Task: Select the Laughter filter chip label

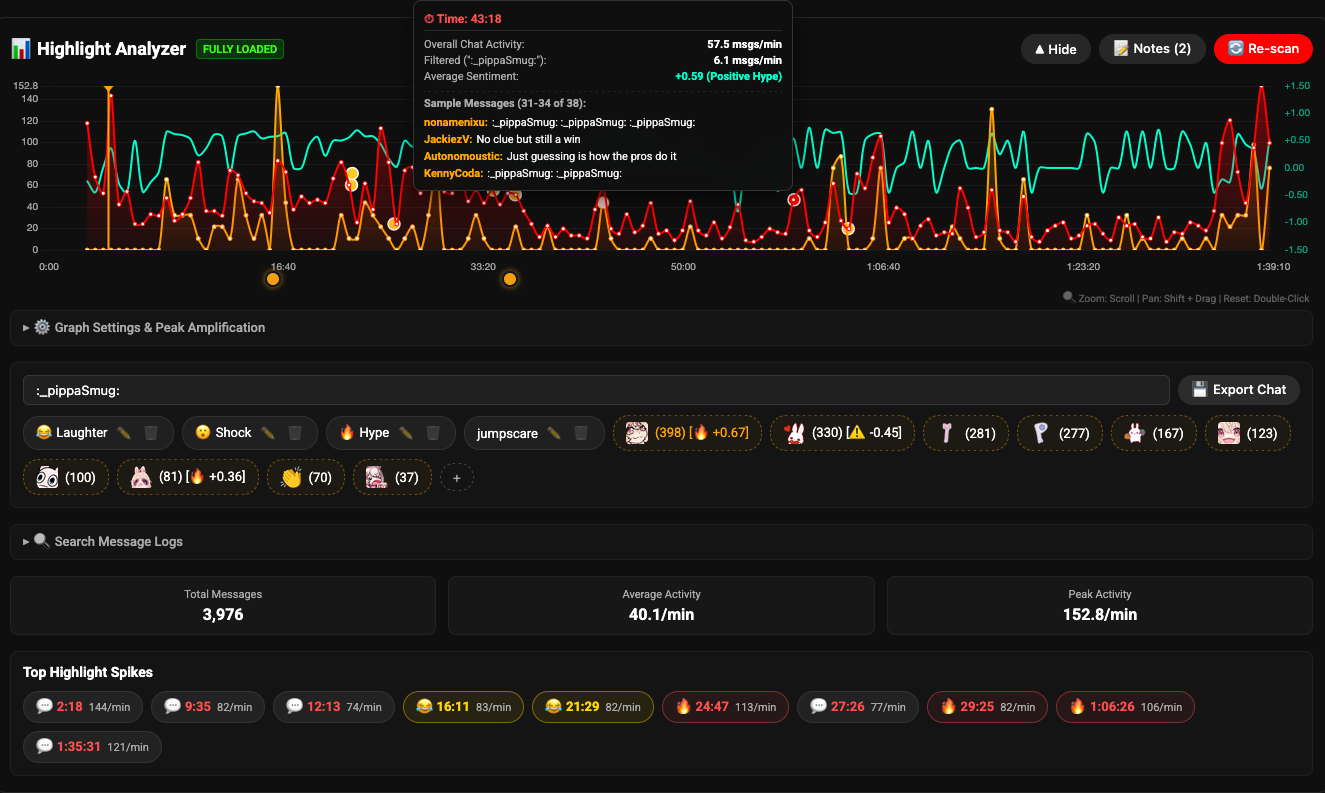Action: [72, 433]
